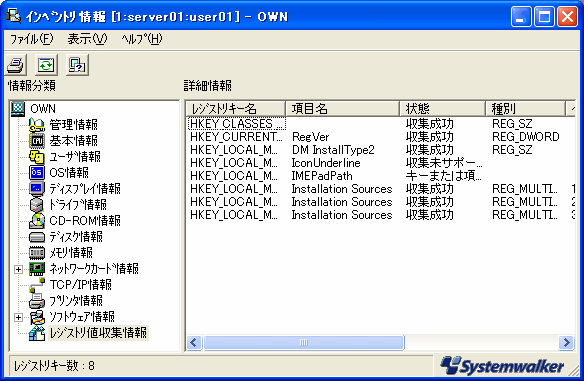Screen dimensions: 584x381
Task: Click the horizontal scrollbar left arrow
Action: coord(194,342)
